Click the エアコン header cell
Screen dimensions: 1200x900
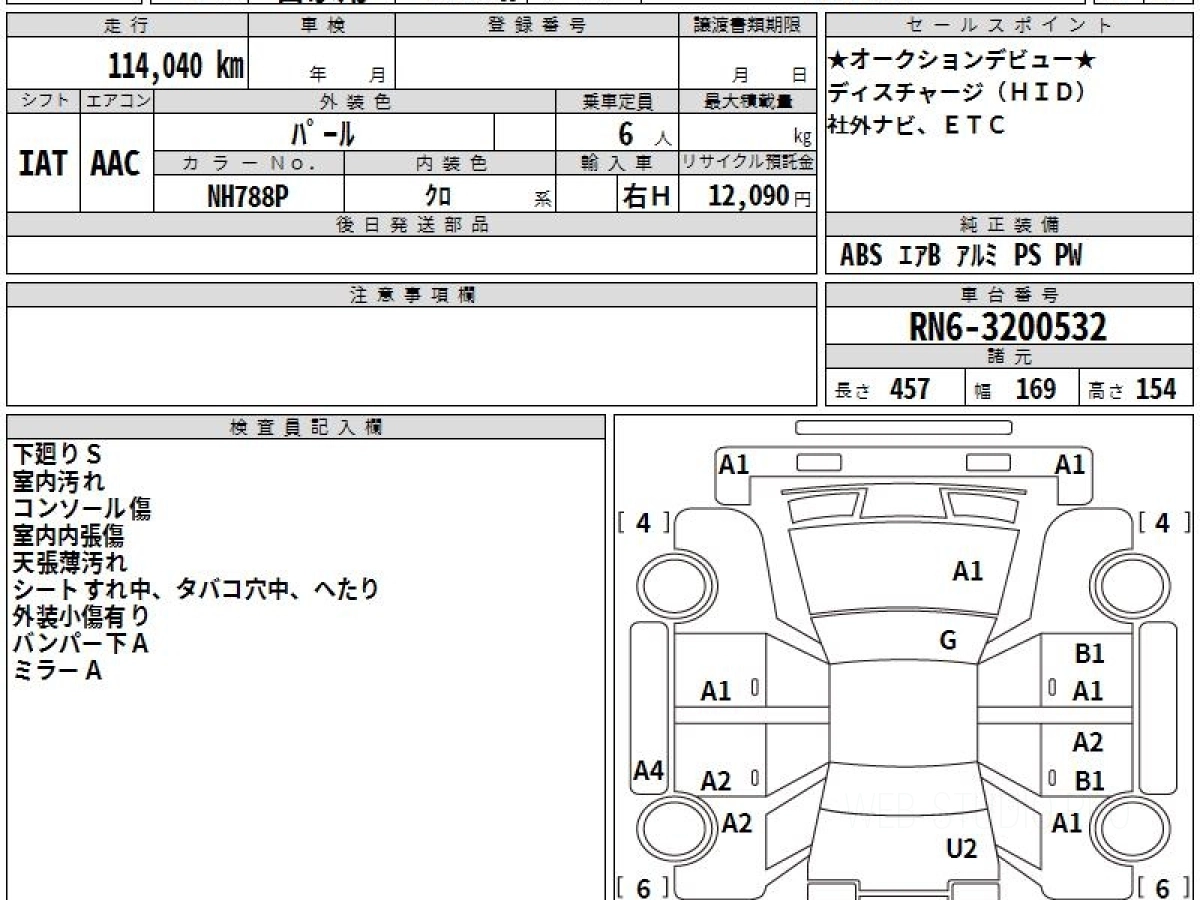pyautogui.click(x=117, y=101)
